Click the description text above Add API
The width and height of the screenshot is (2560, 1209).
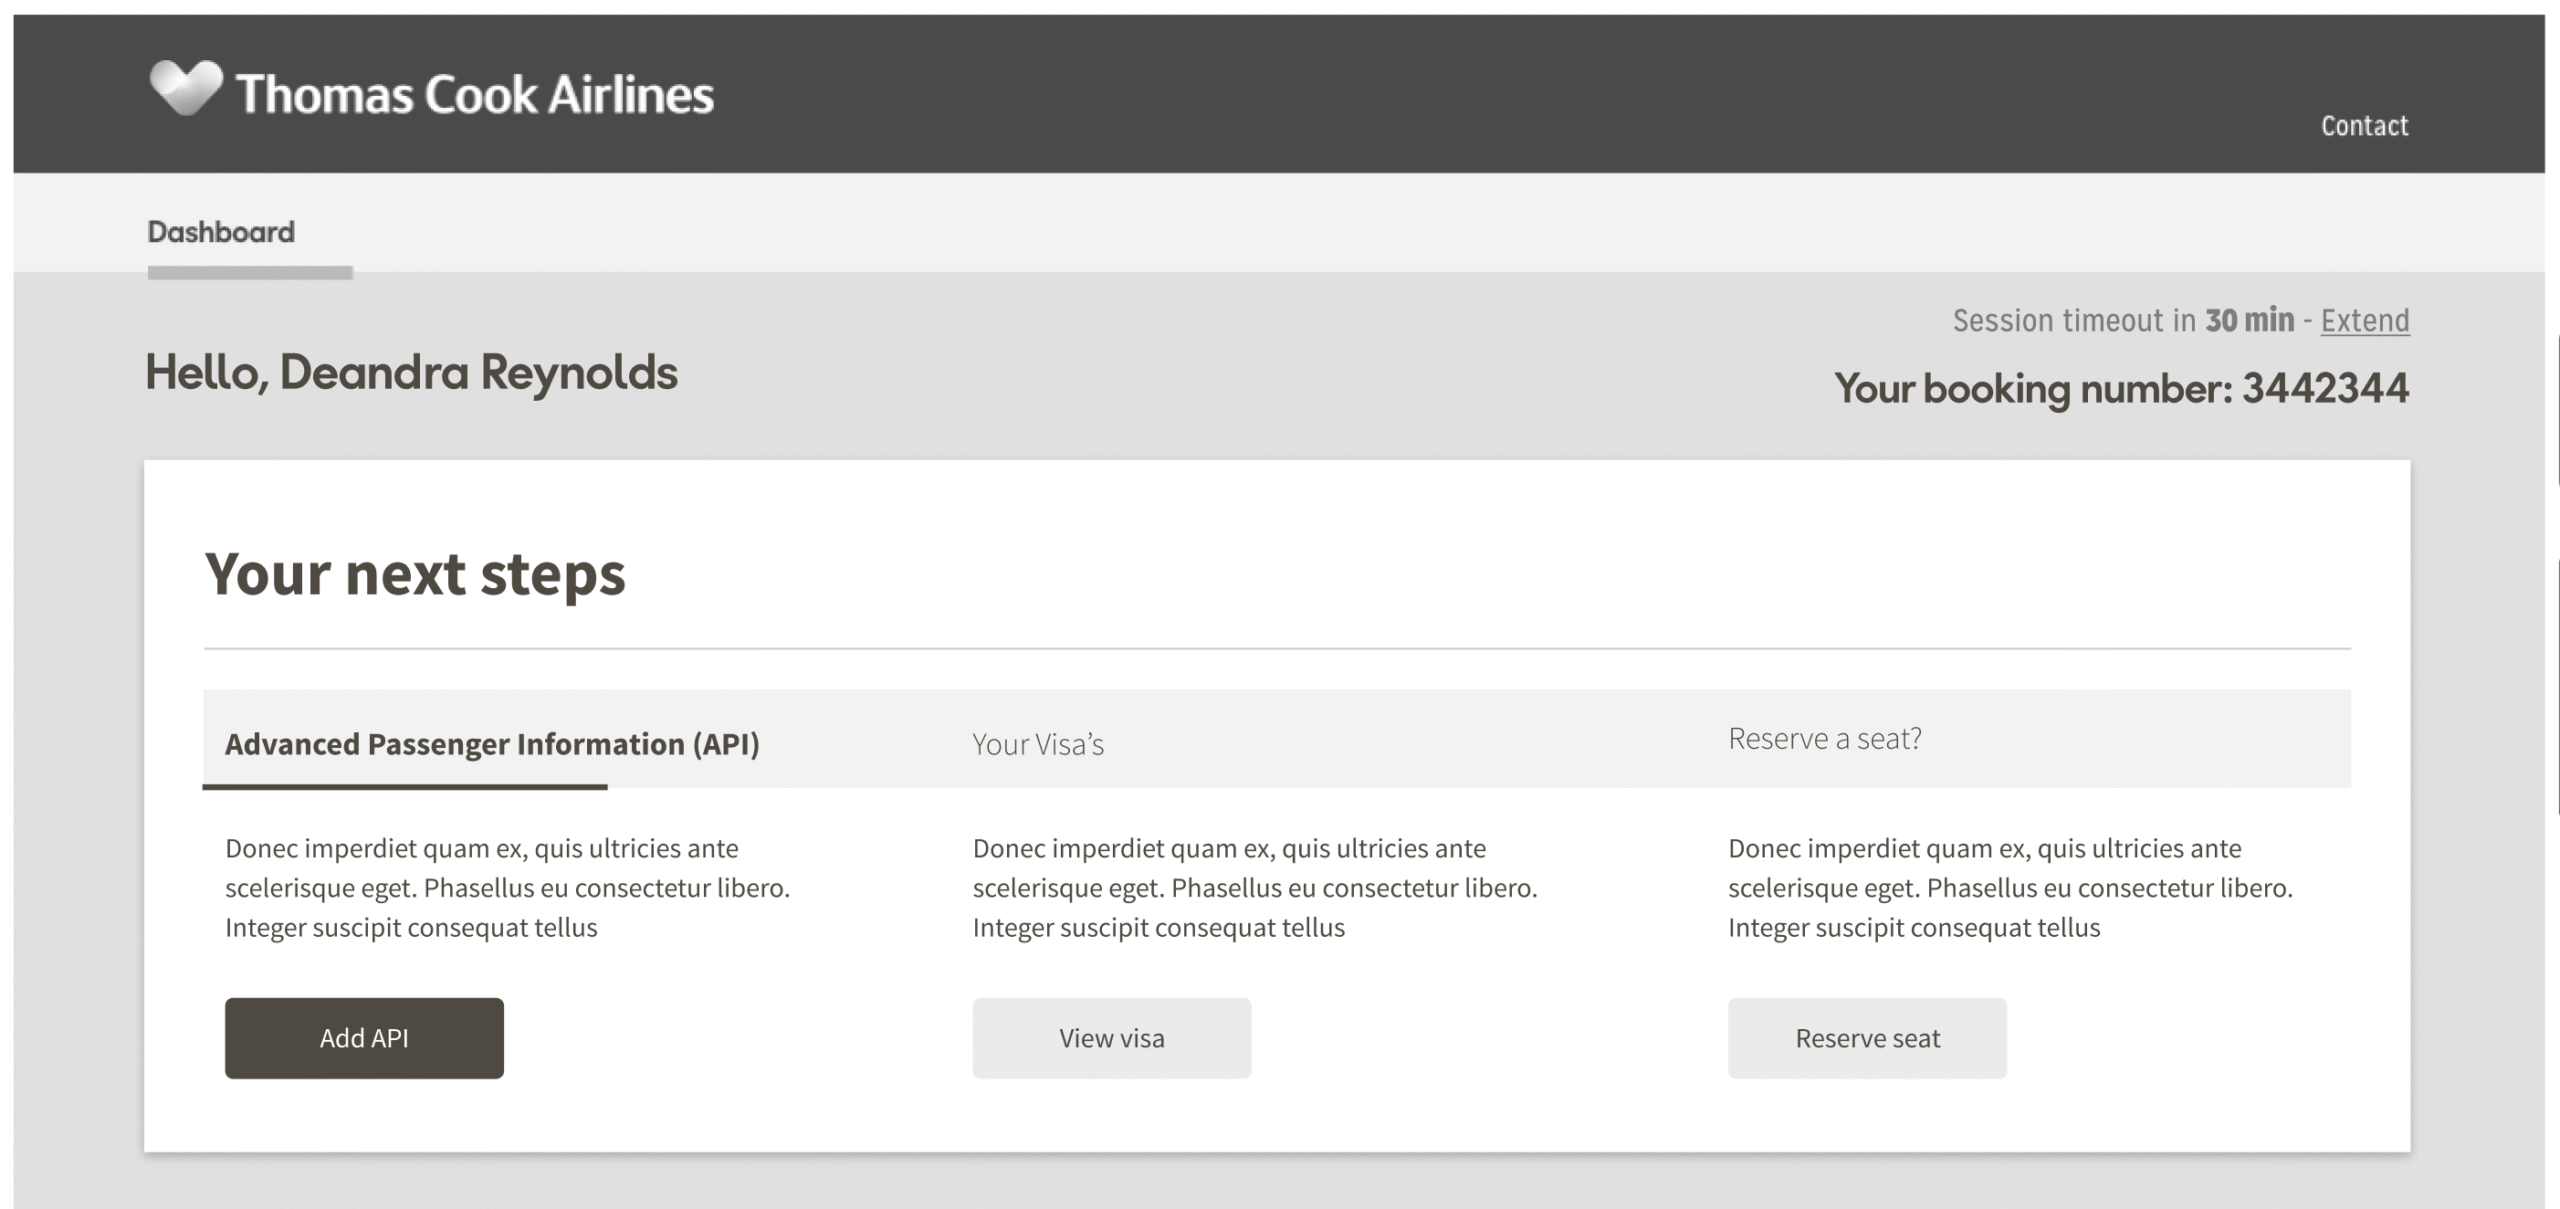pos(507,888)
